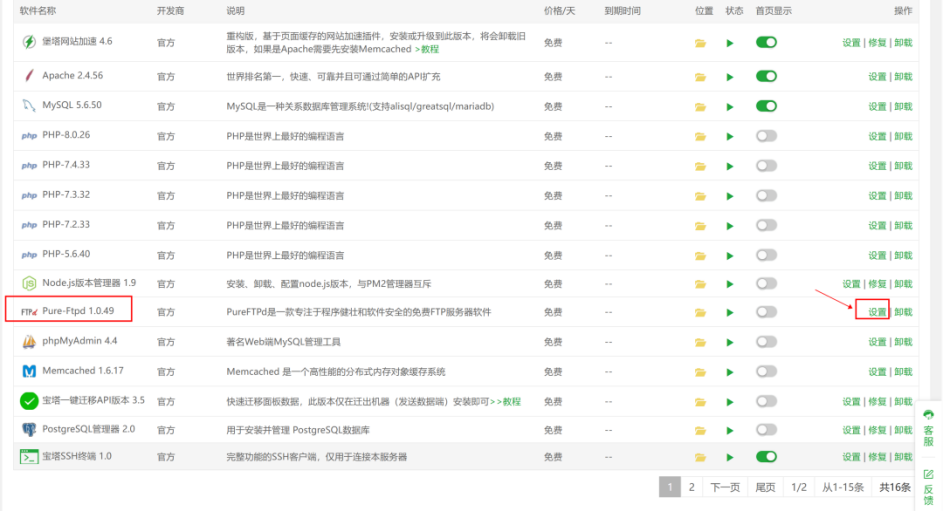Click status play icon for MySQL 5.6.50
This screenshot has height=512, width=943.
(730, 107)
